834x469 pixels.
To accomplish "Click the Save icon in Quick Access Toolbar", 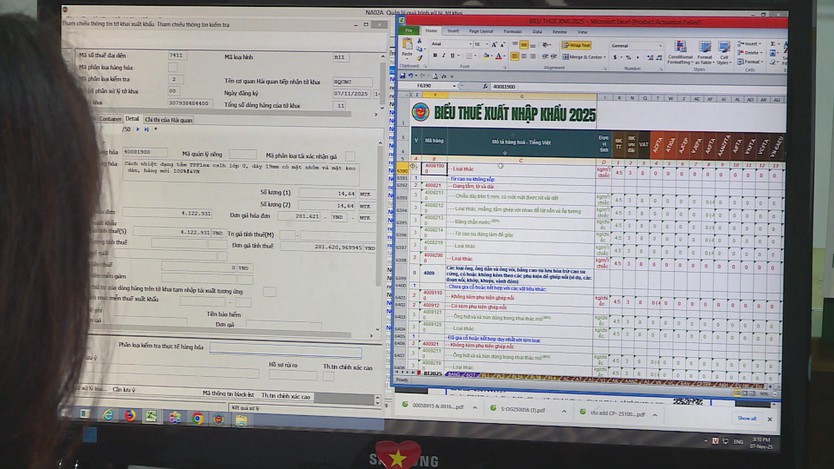I will coord(403,76).
